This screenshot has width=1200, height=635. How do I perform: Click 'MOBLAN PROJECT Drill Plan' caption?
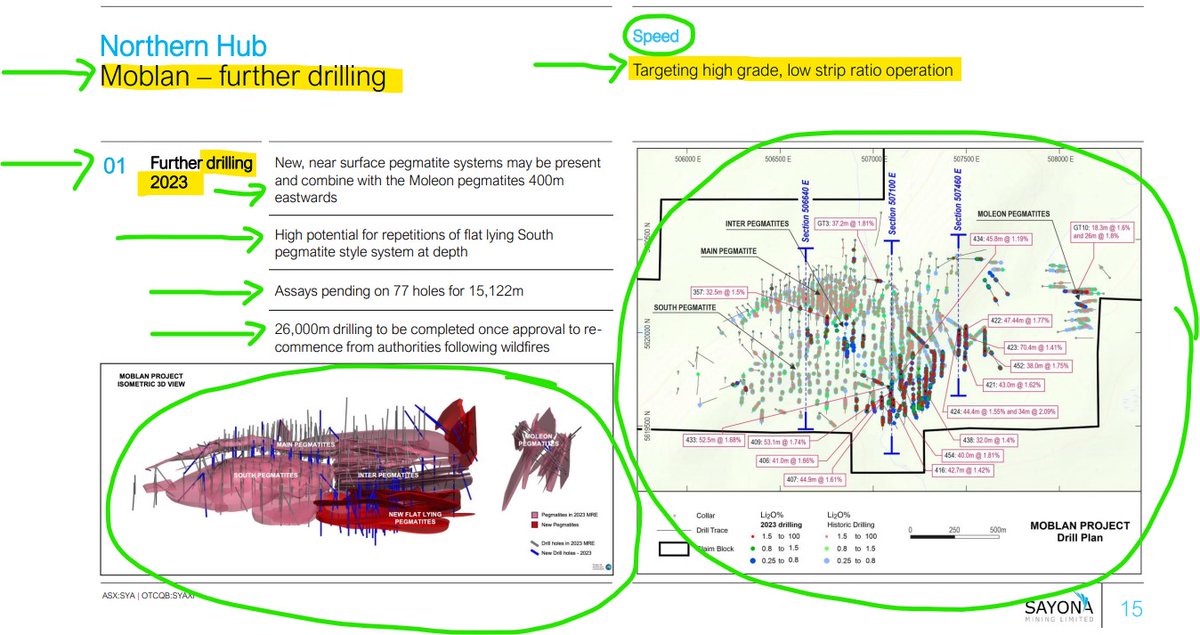(x=1079, y=531)
